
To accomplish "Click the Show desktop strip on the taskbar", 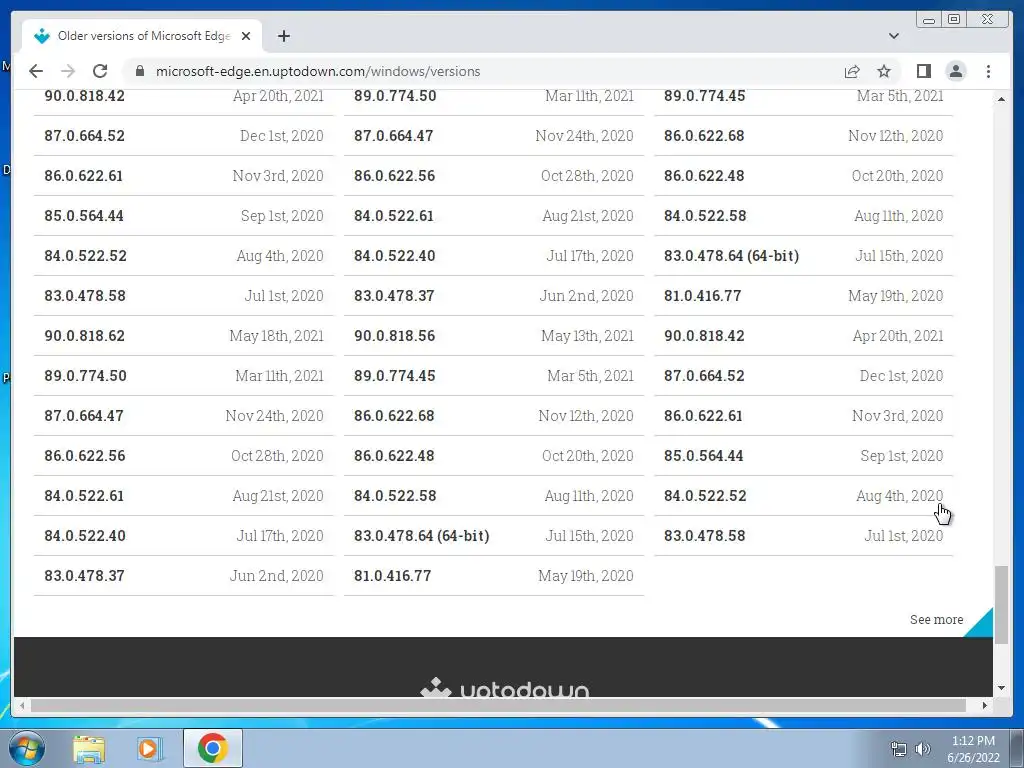I will coord(1017,748).
